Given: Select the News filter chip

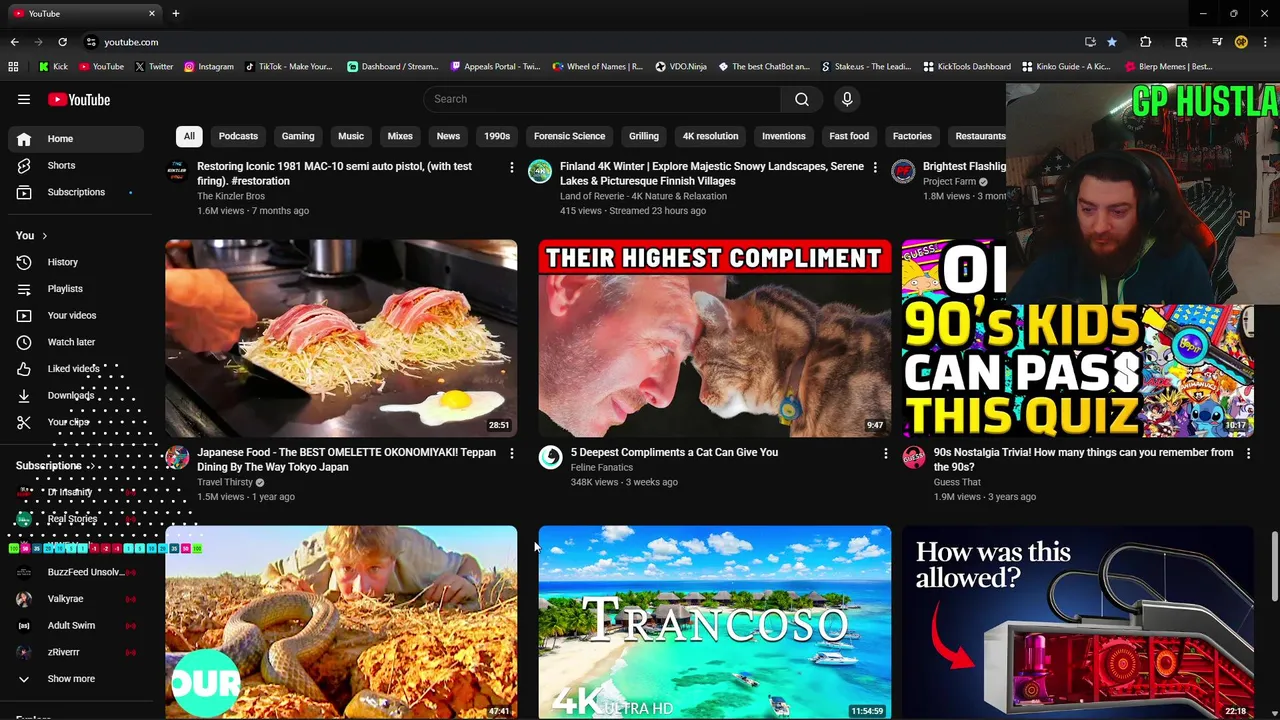Looking at the screenshot, I should point(448,136).
